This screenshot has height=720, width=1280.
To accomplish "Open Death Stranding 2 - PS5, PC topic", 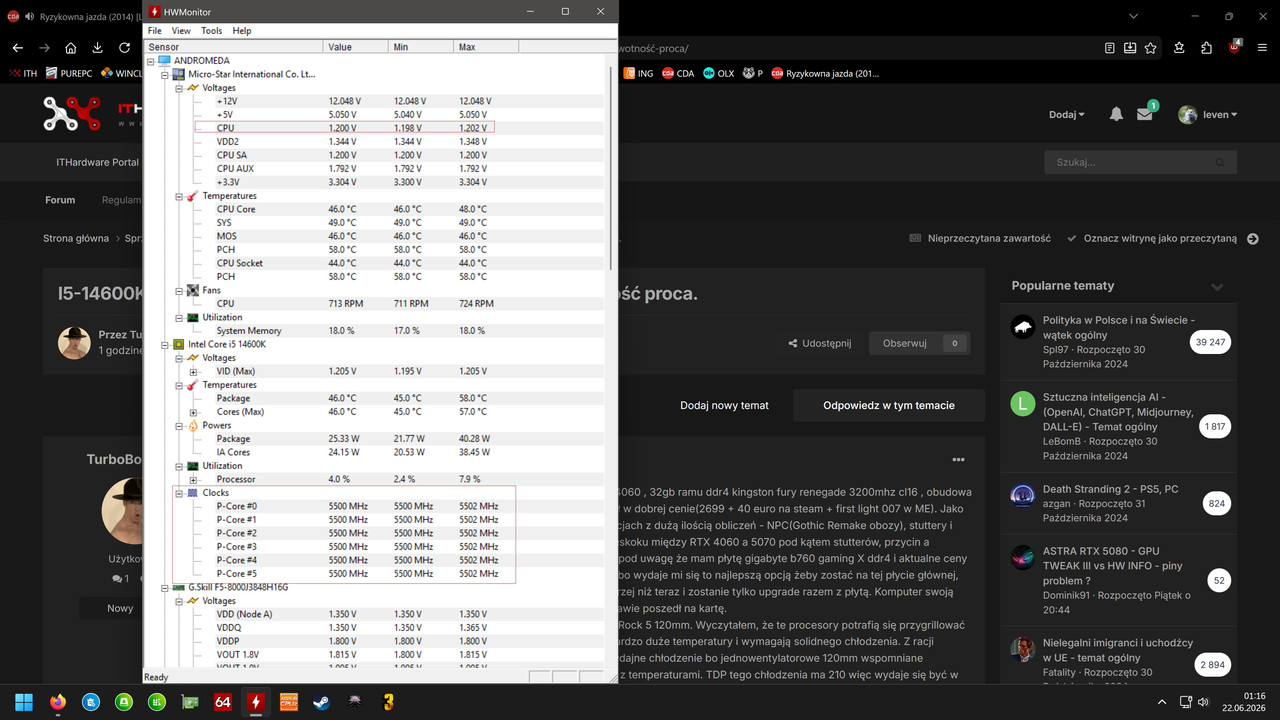I will tap(1111, 489).
